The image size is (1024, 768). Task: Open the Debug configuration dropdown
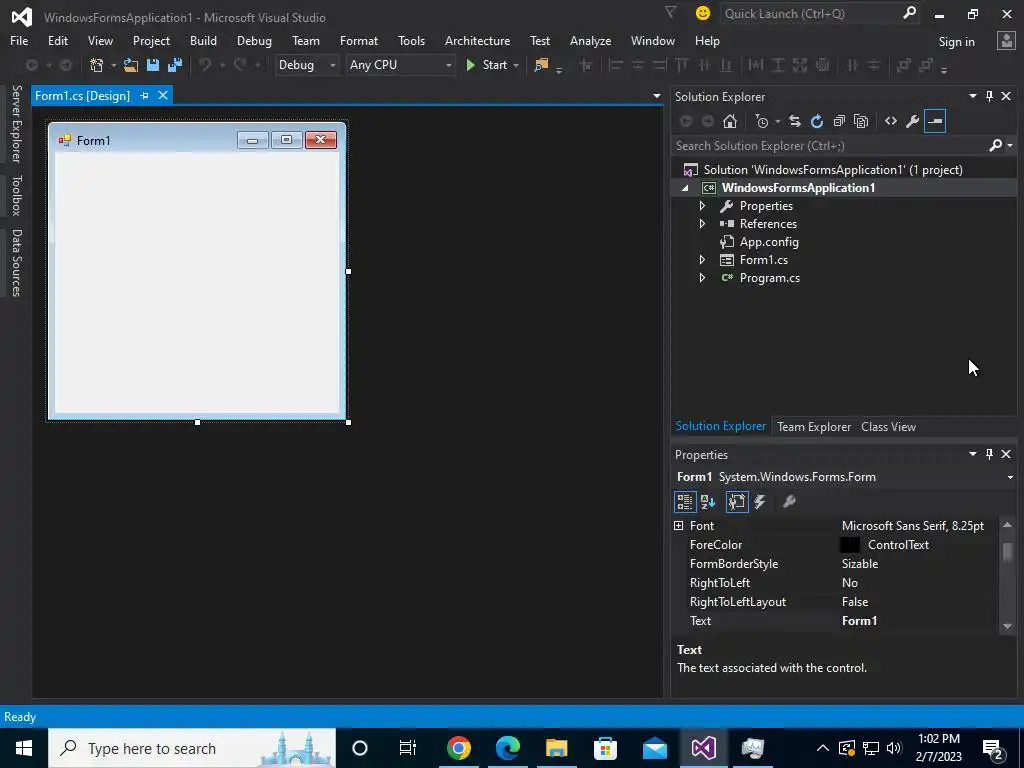(306, 65)
